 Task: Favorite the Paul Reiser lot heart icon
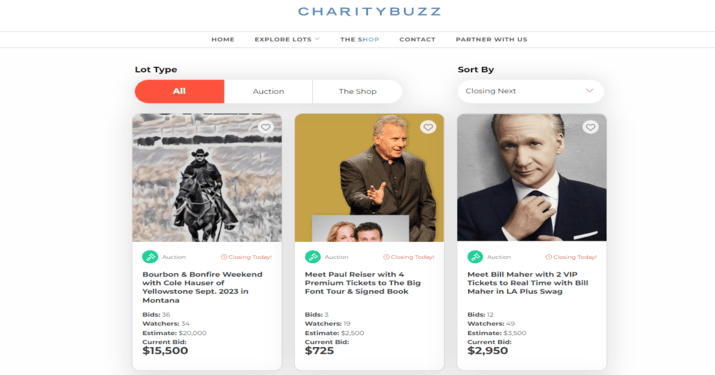click(428, 127)
